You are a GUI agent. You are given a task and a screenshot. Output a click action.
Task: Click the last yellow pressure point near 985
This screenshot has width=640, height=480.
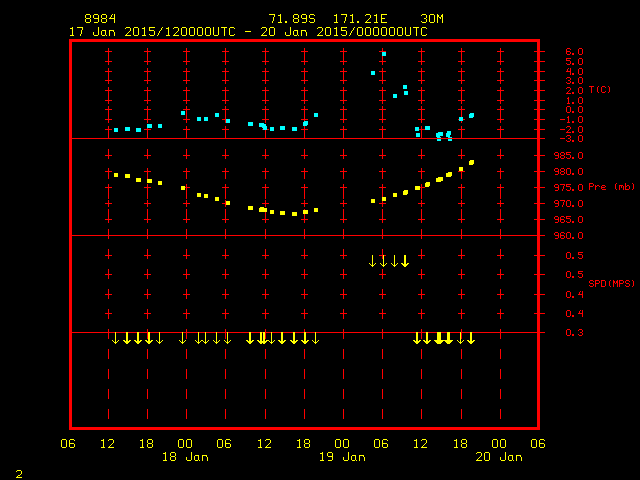point(471,162)
